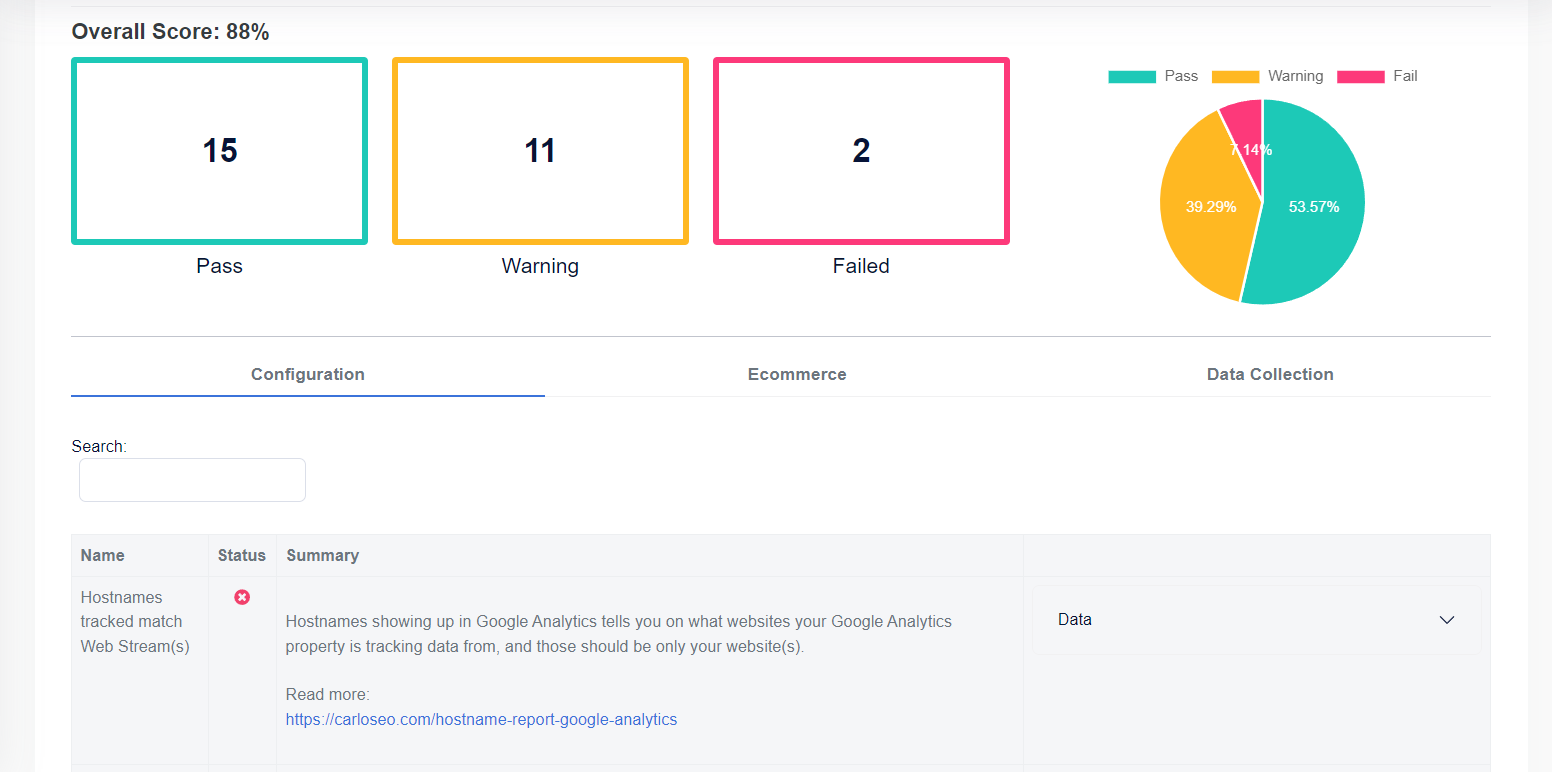The height and width of the screenshot is (772, 1552).
Task: Toggle the Fail legend swatch
Action: (x=1360, y=77)
